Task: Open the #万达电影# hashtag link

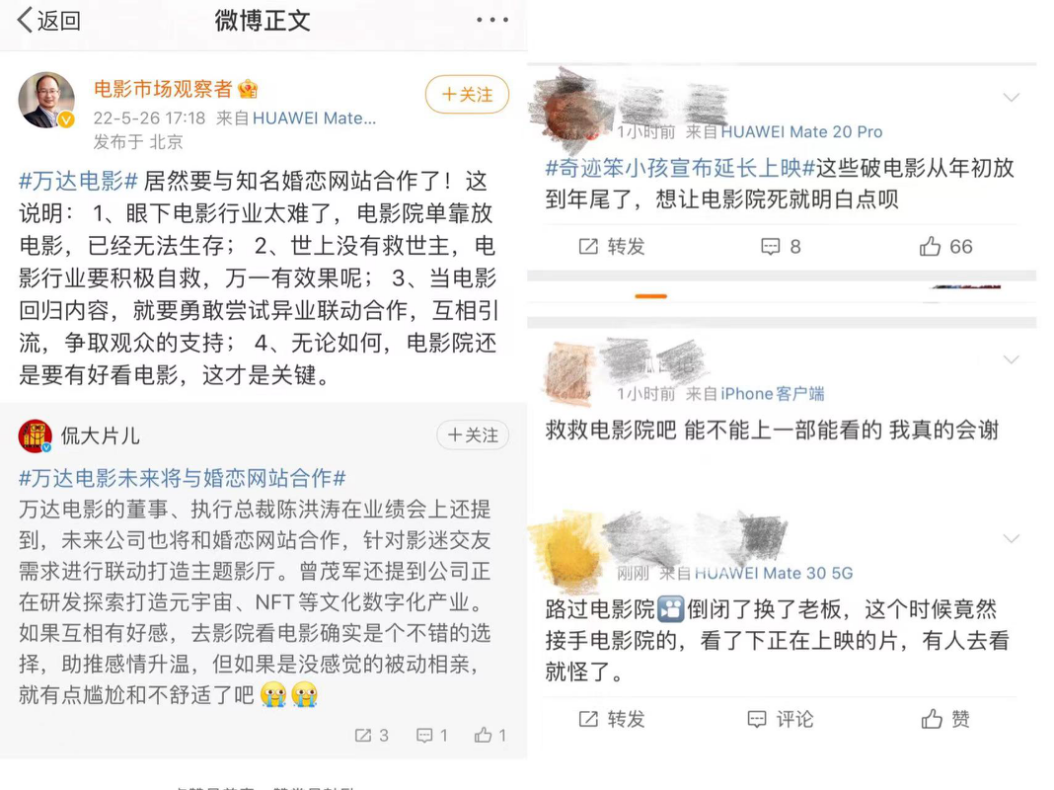Action: [78, 181]
